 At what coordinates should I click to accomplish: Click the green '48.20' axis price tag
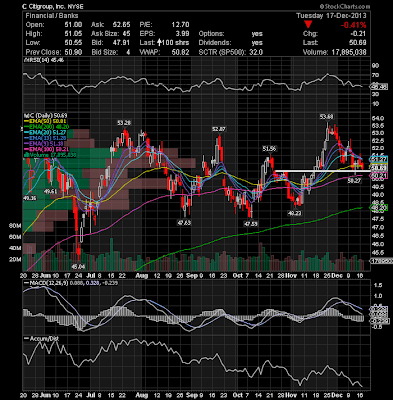tap(379, 208)
